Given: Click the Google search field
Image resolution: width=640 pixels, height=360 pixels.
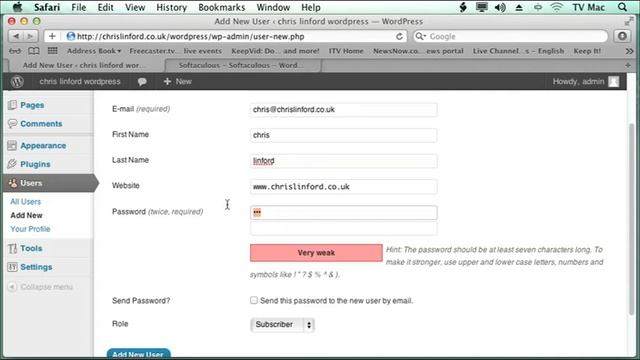Looking at the screenshot, I should coord(510,36).
